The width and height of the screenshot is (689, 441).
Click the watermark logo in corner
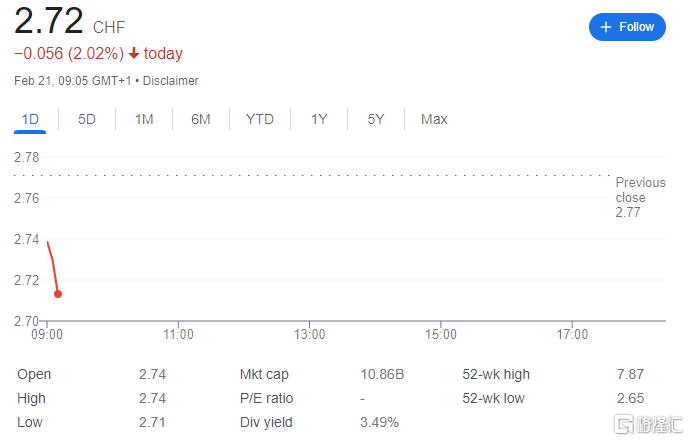[x=647, y=425]
